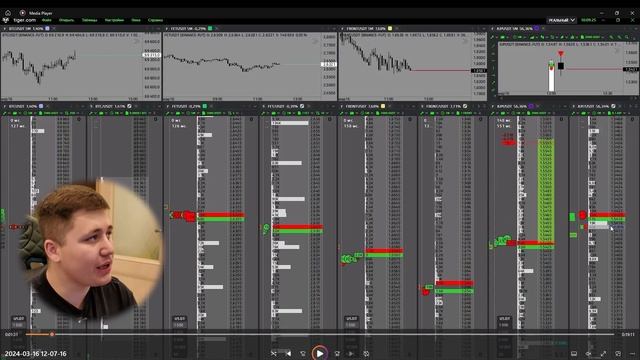Image resolution: width=640 pixels, height=360 pixels.
Task: Click round icon on second FRONTUSDT order book tab
Action: tap(465, 106)
